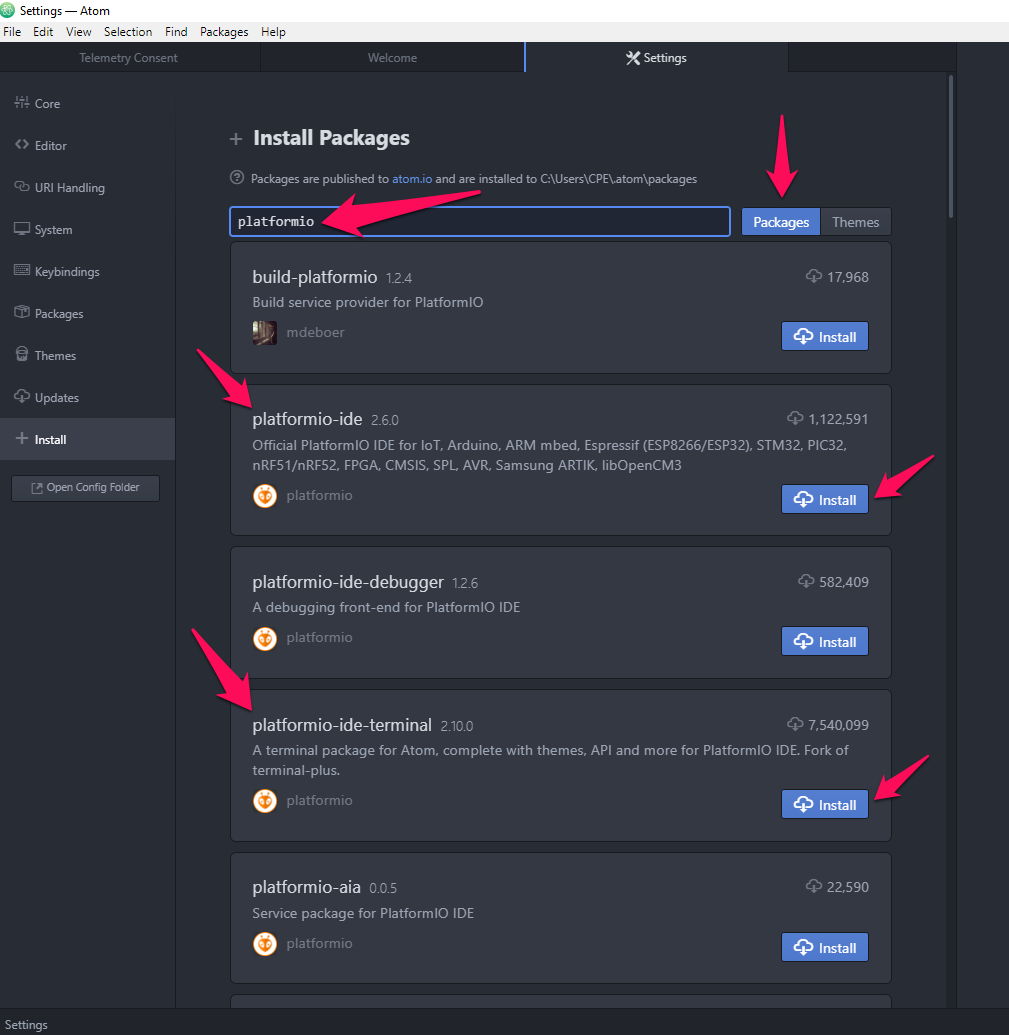Click the mdeboer author name
The height and width of the screenshot is (1035, 1009).
(x=315, y=332)
